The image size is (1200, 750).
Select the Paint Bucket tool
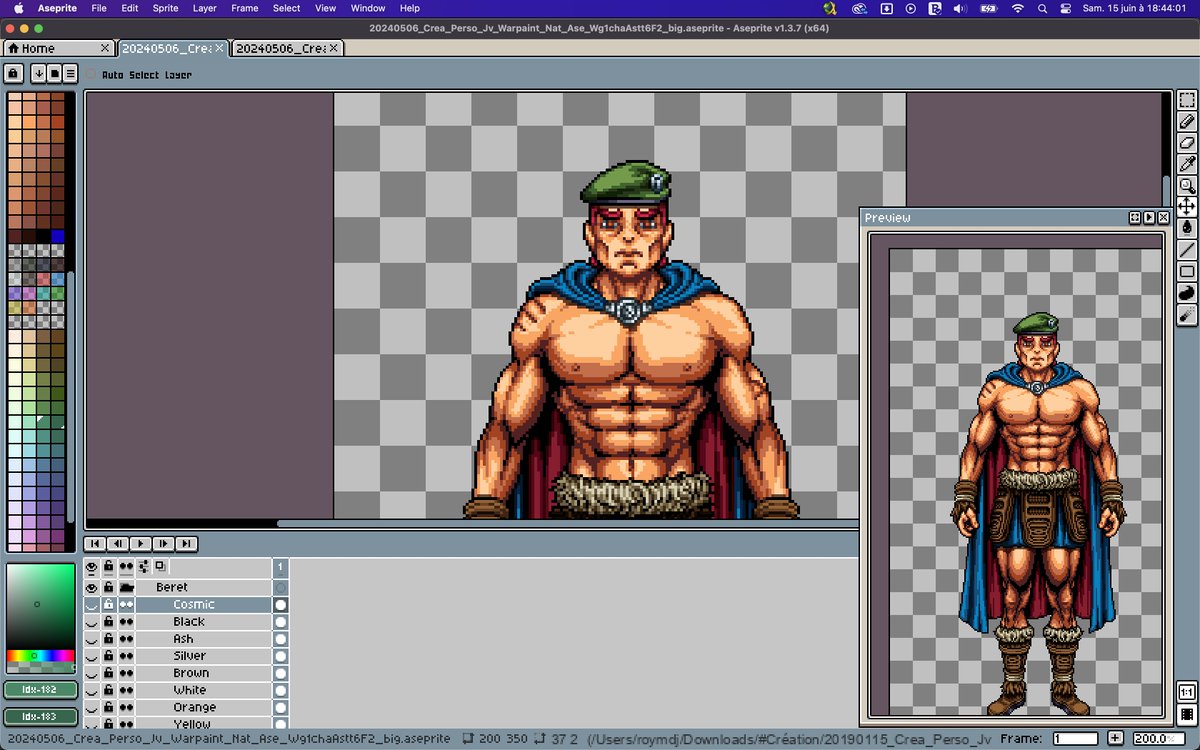pos(1187,228)
